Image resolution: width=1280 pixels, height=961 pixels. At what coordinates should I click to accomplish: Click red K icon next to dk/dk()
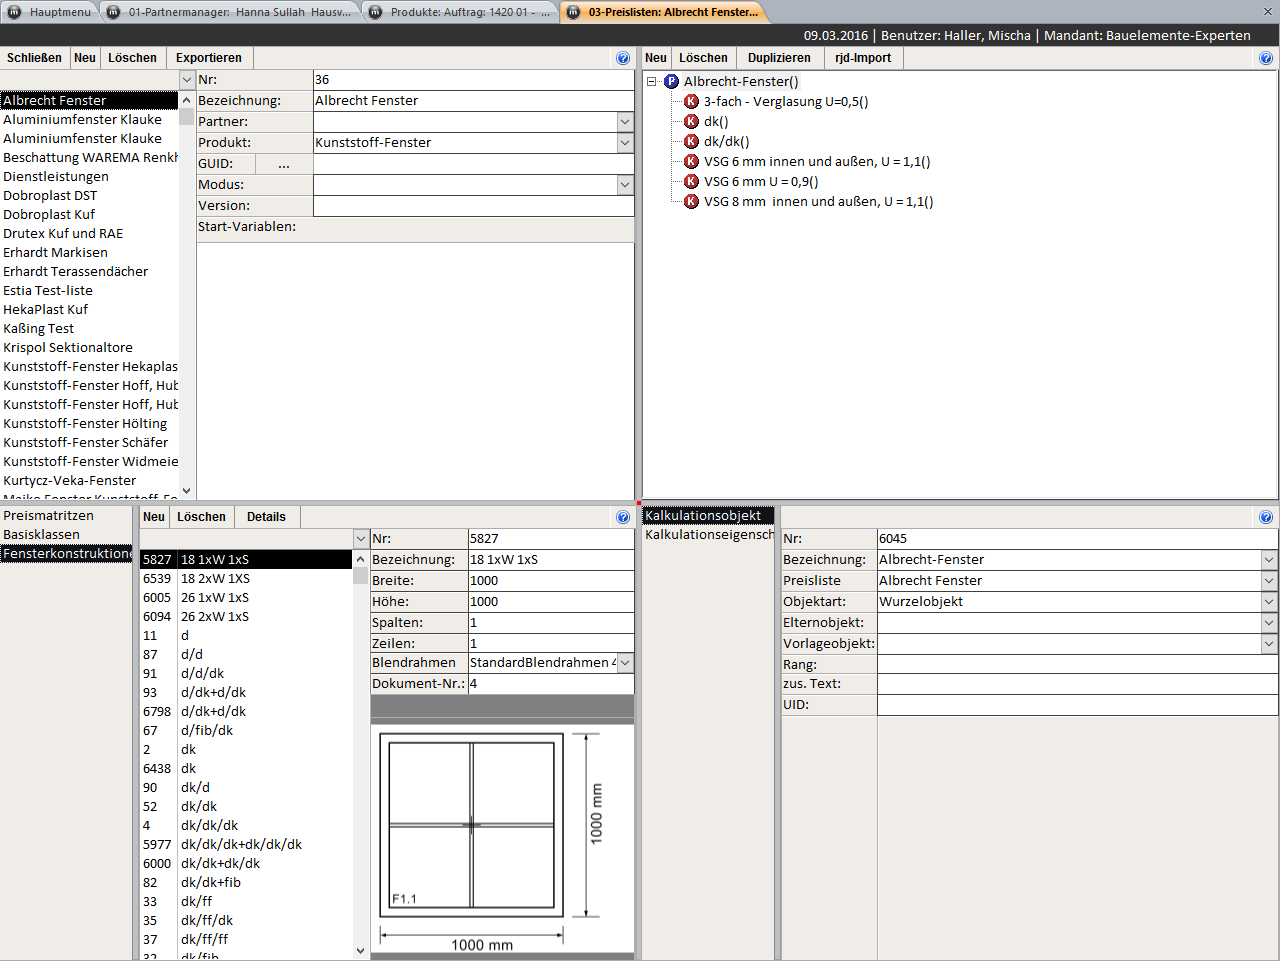(x=691, y=142)
